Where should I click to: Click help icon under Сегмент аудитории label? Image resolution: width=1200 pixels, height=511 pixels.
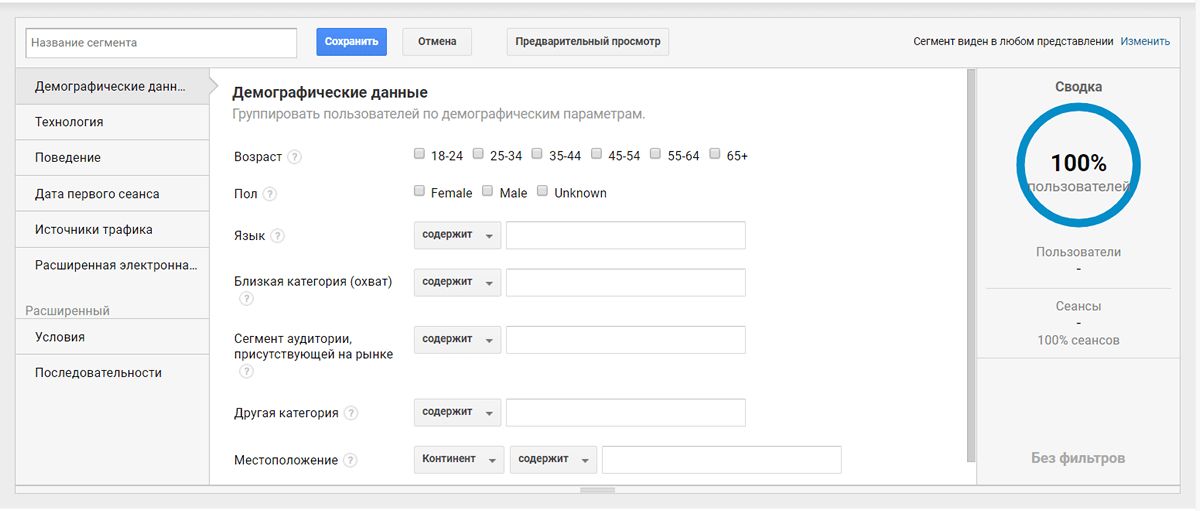(x=246, y=371)
